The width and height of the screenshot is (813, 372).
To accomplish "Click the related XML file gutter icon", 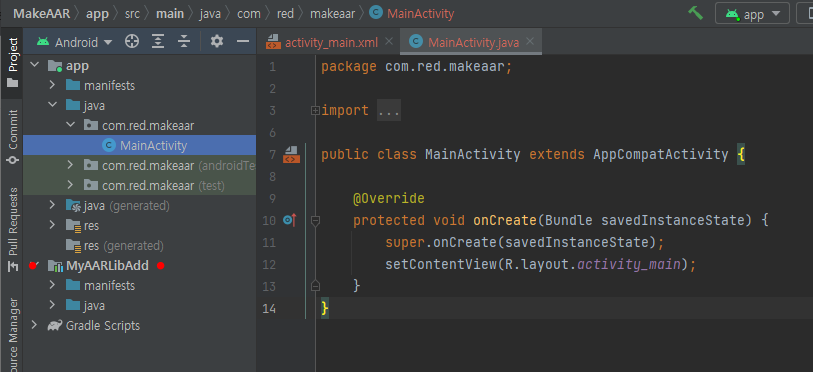I will point(291,154).
